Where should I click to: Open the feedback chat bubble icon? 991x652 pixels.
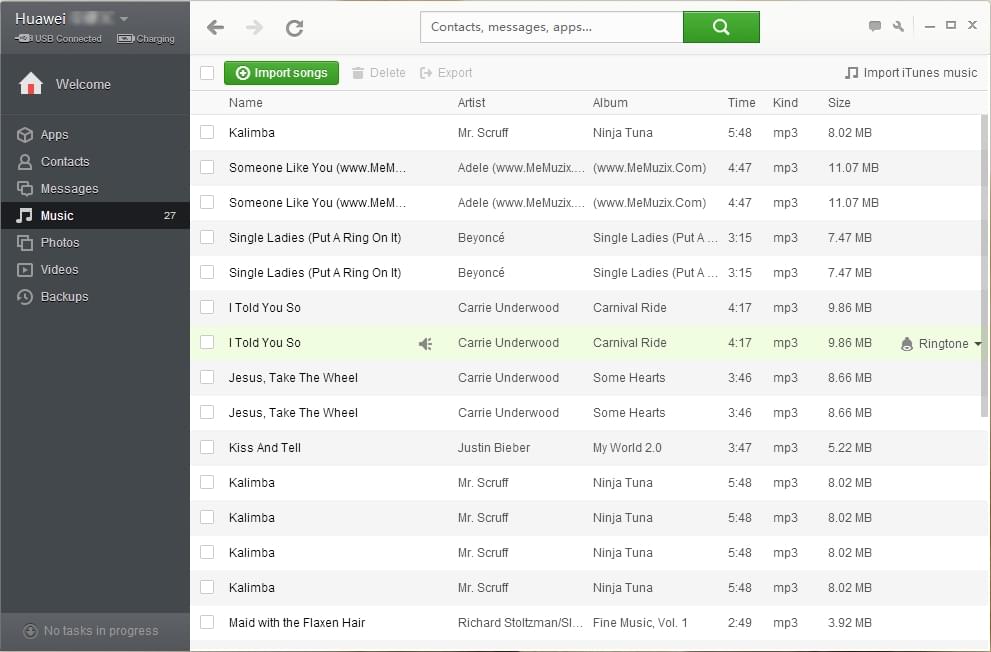(875, 26)
